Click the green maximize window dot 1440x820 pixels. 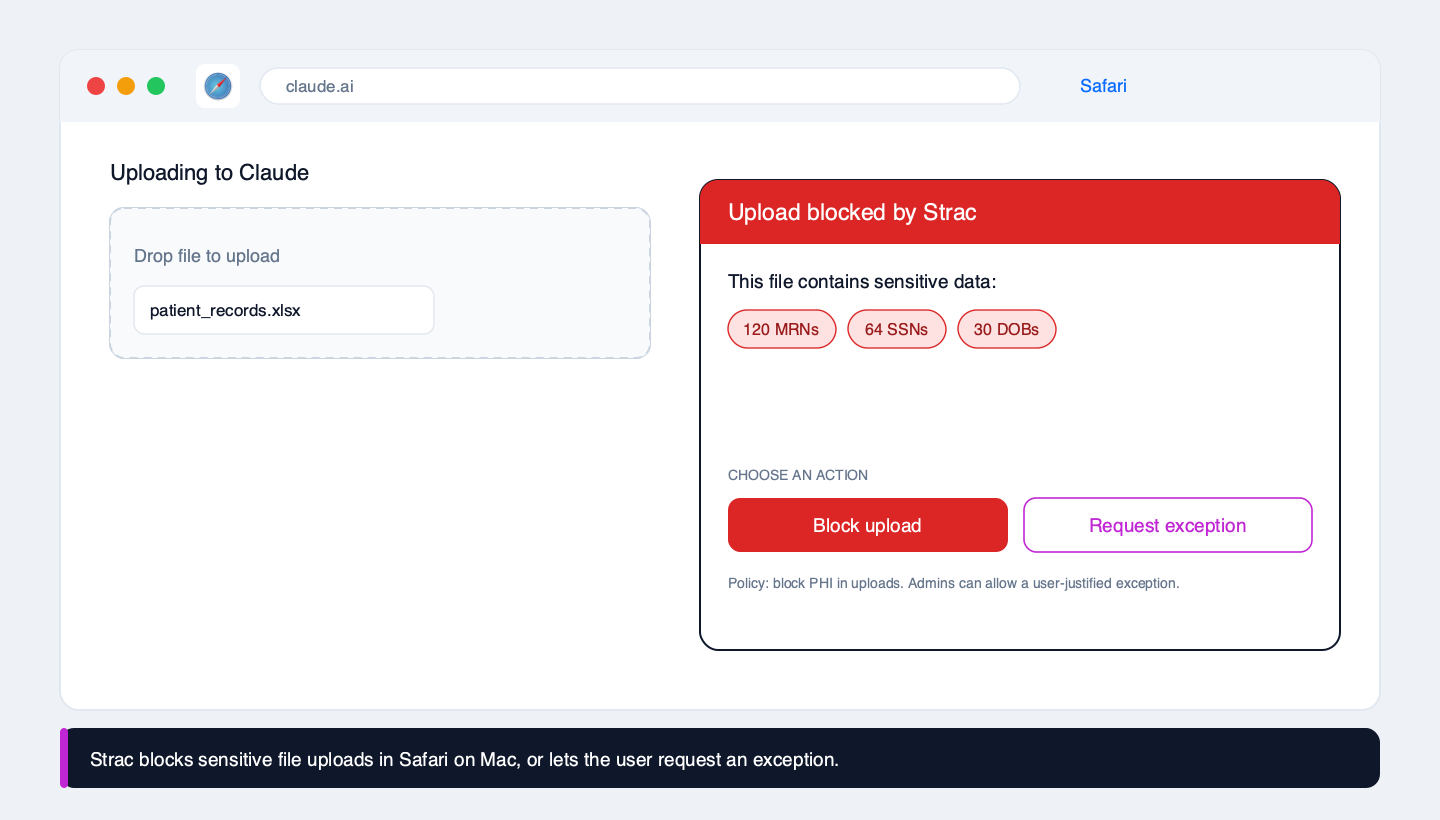(156, 86)
